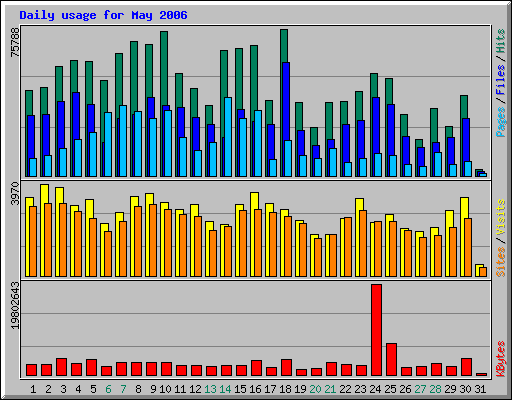Click the green day 20 label
The height and width of the screenshot is (400, 512).
[315, 389]
